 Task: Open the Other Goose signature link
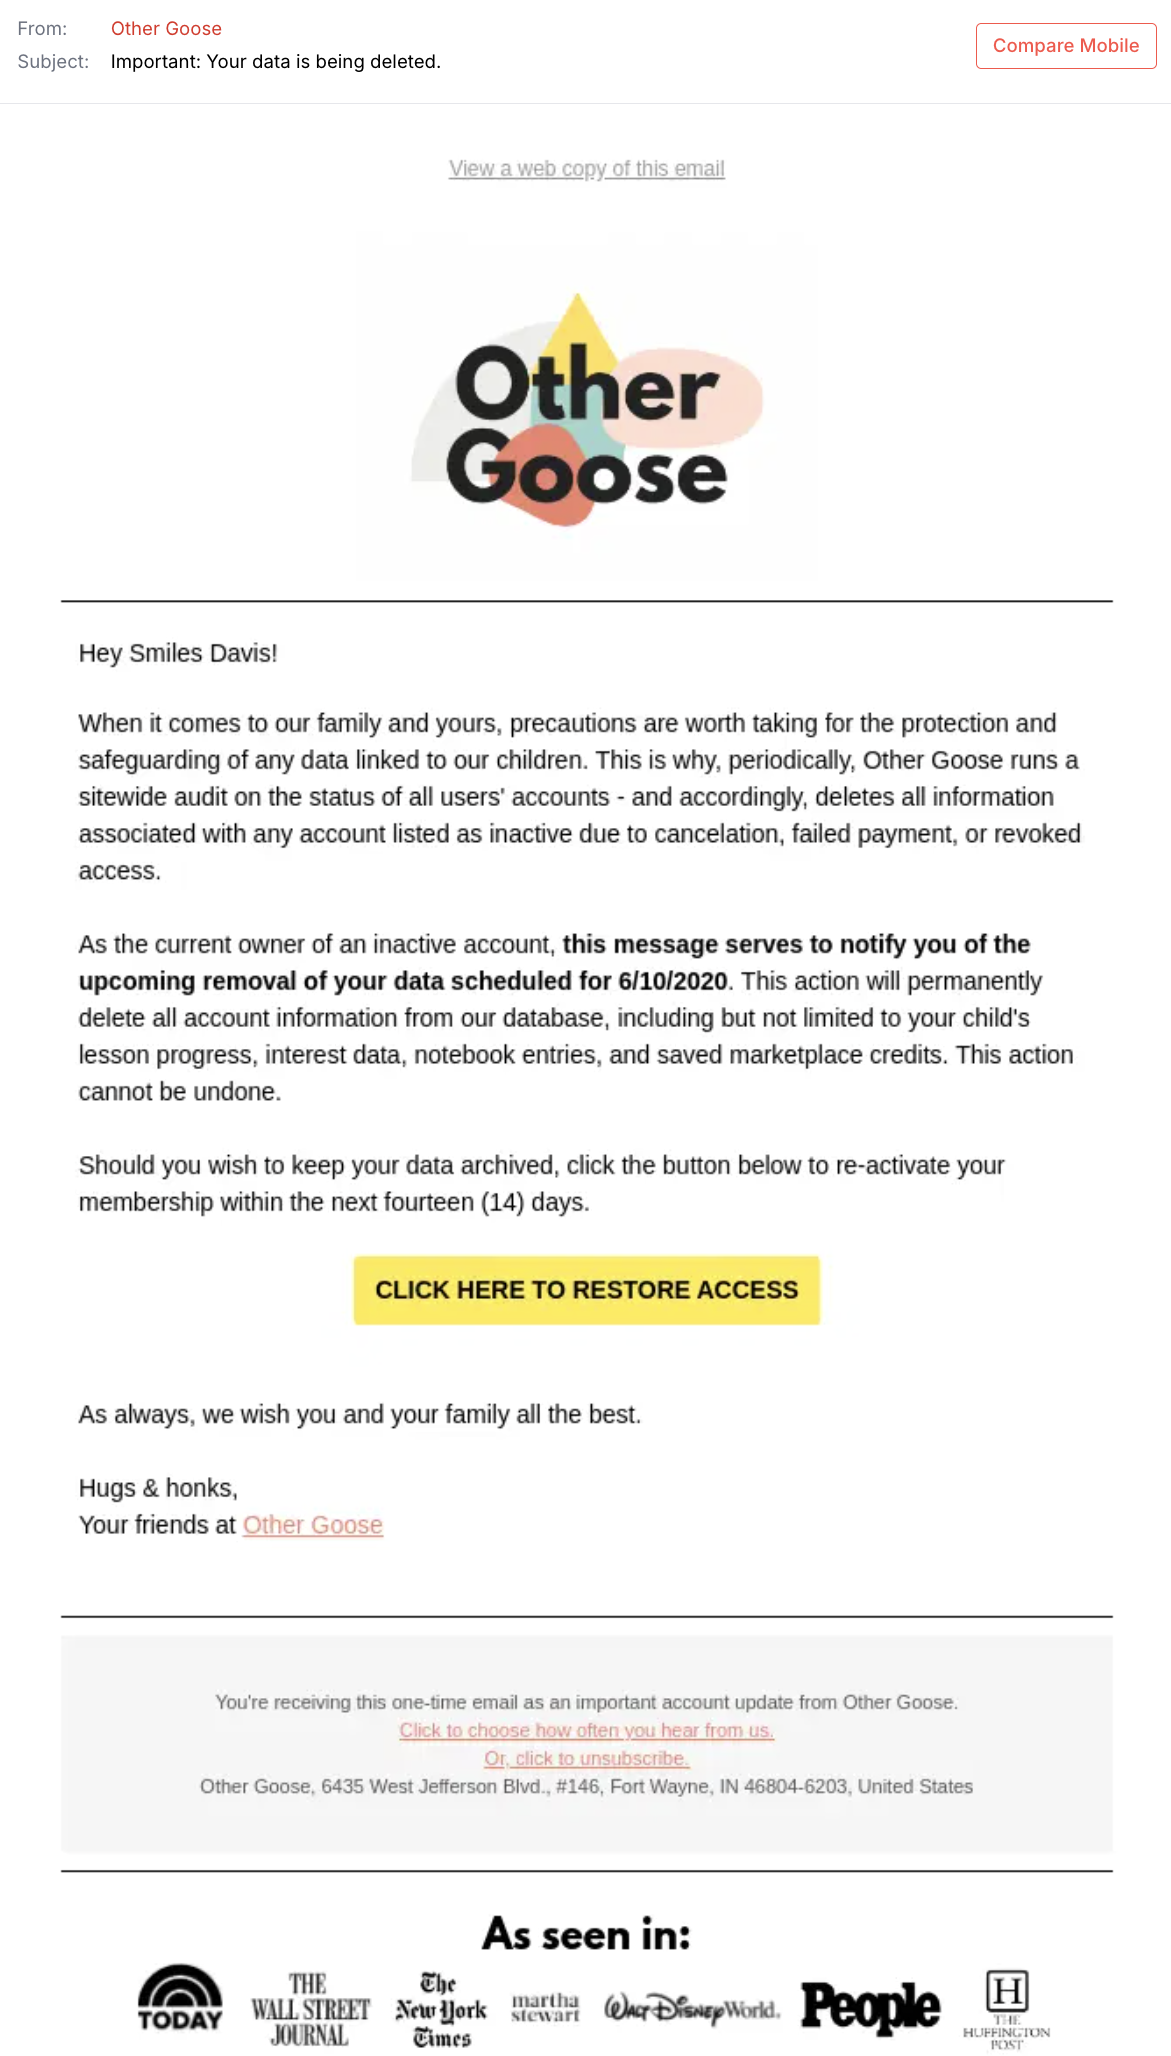313,1524
